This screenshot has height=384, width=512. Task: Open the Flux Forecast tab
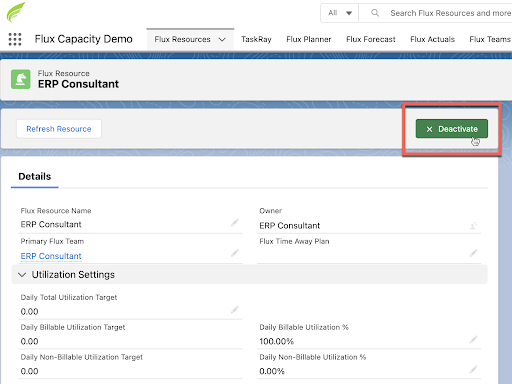pyautogui.click(x=371, y=39)
